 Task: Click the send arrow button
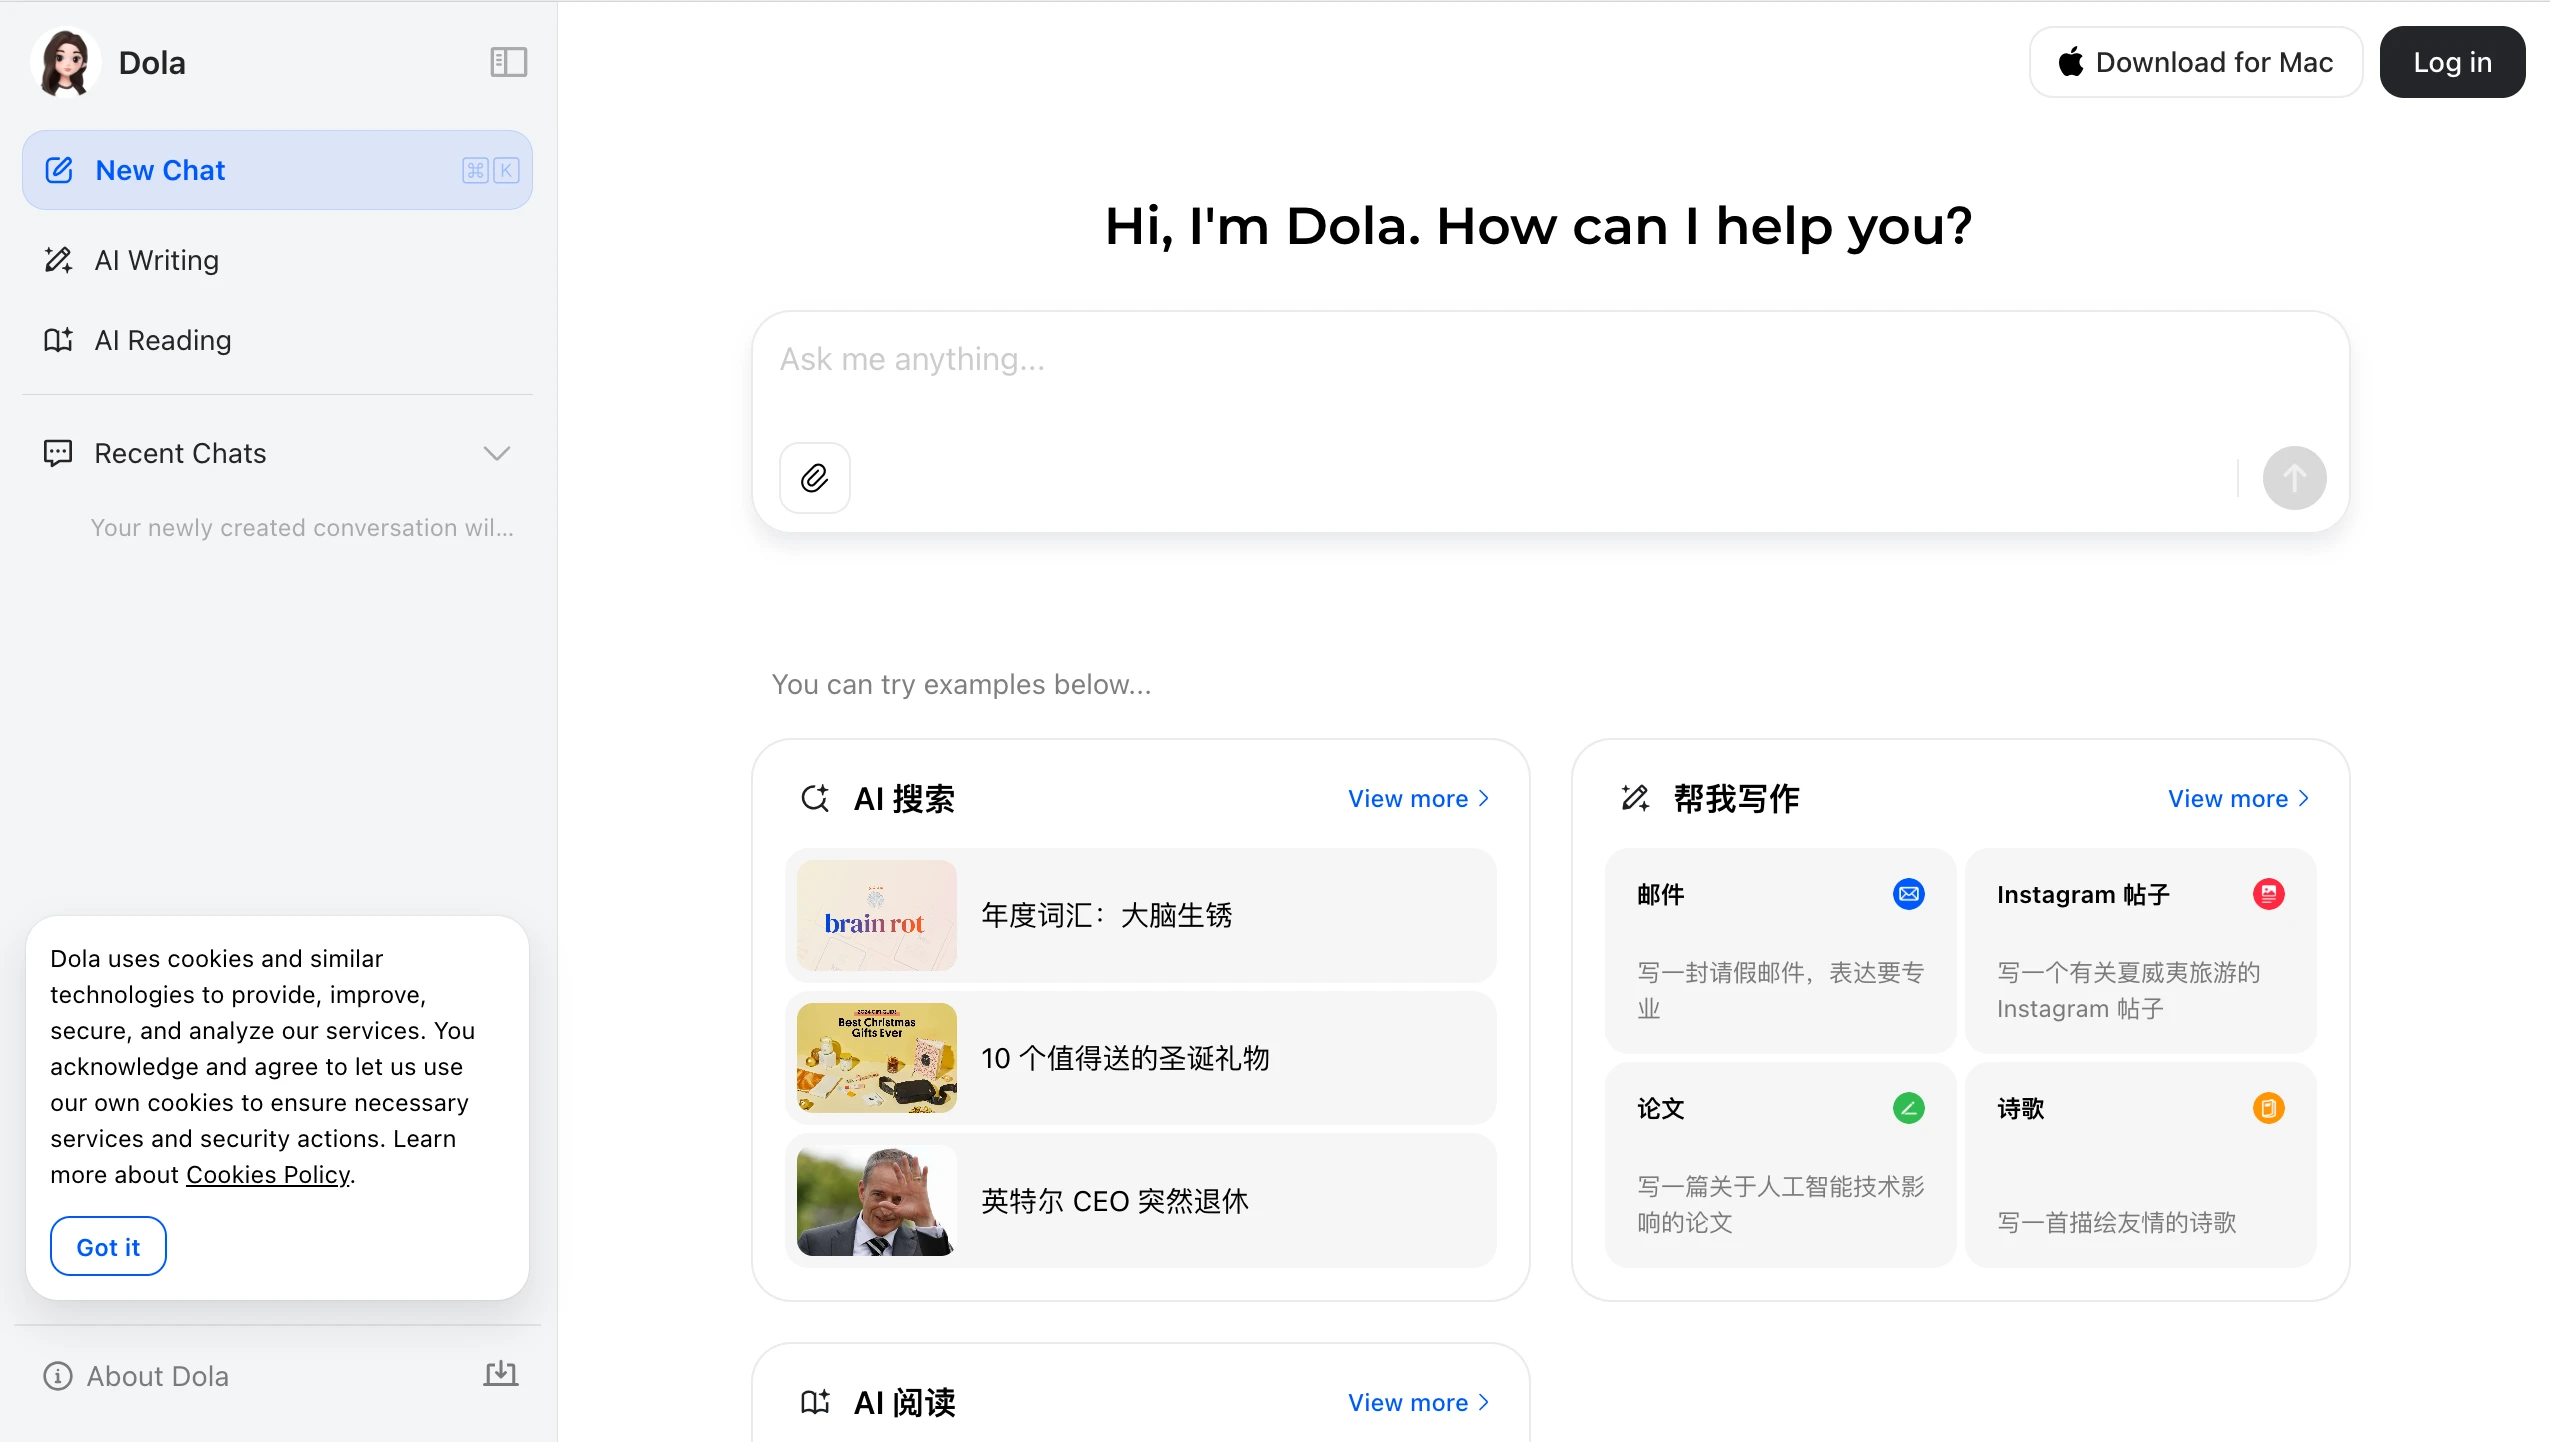pyautogui.click(x=2294, y=478)
